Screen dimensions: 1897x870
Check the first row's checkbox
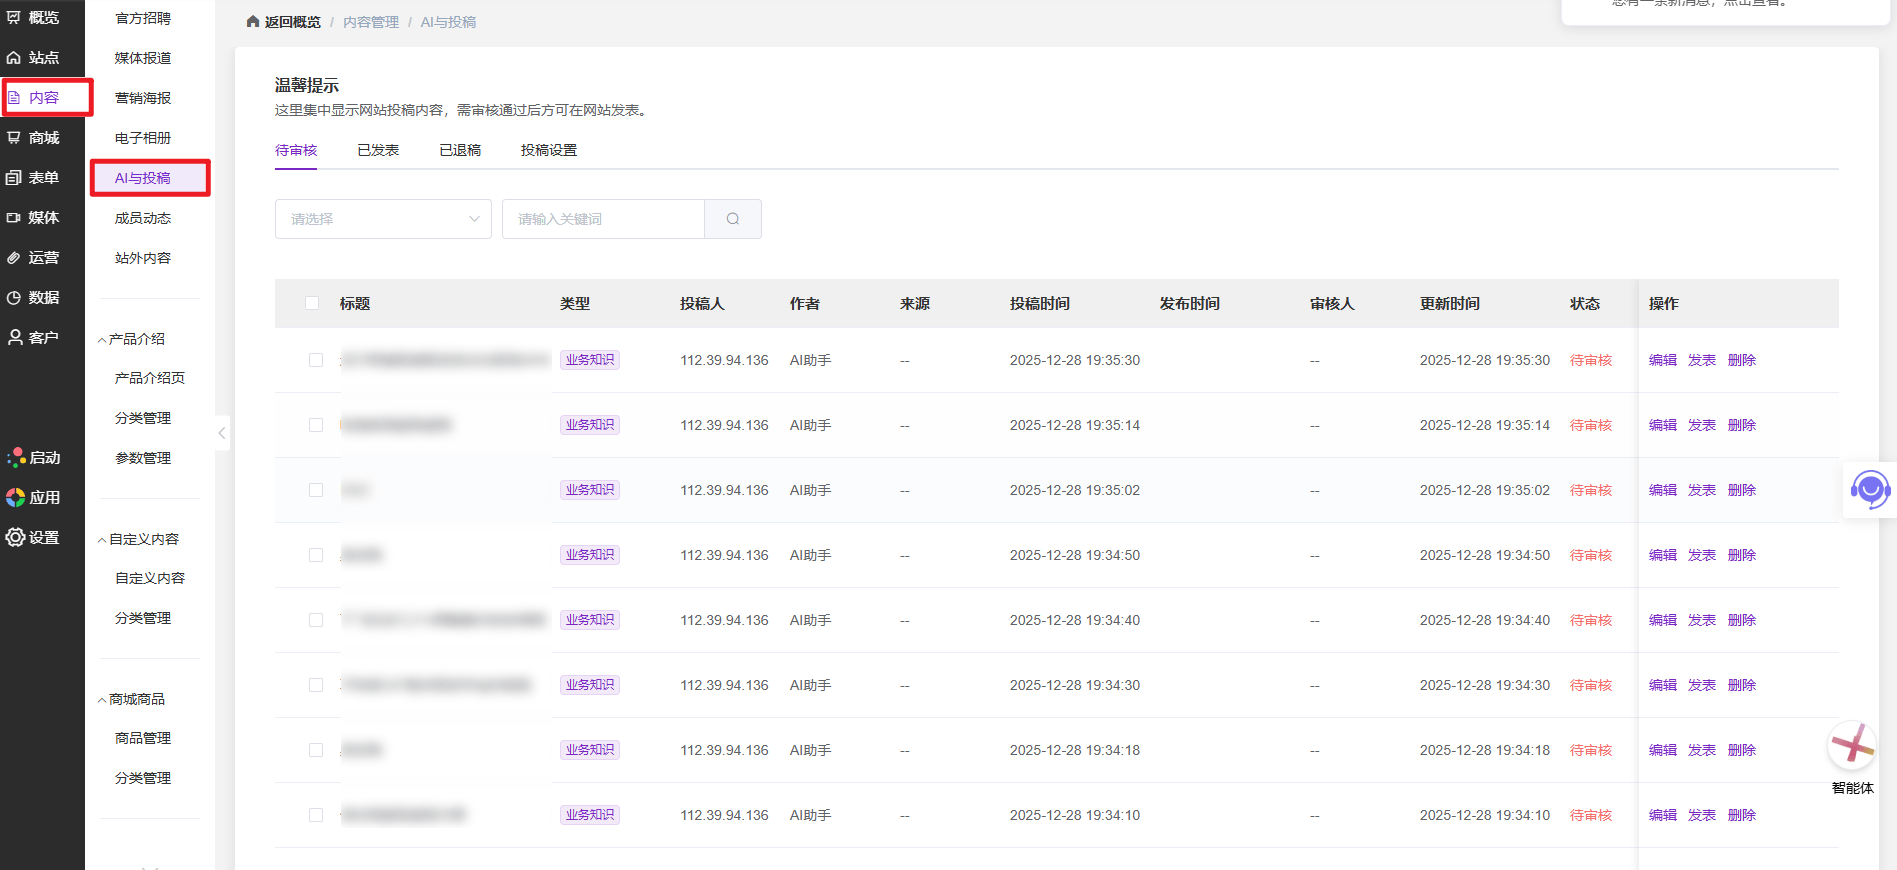316,360
